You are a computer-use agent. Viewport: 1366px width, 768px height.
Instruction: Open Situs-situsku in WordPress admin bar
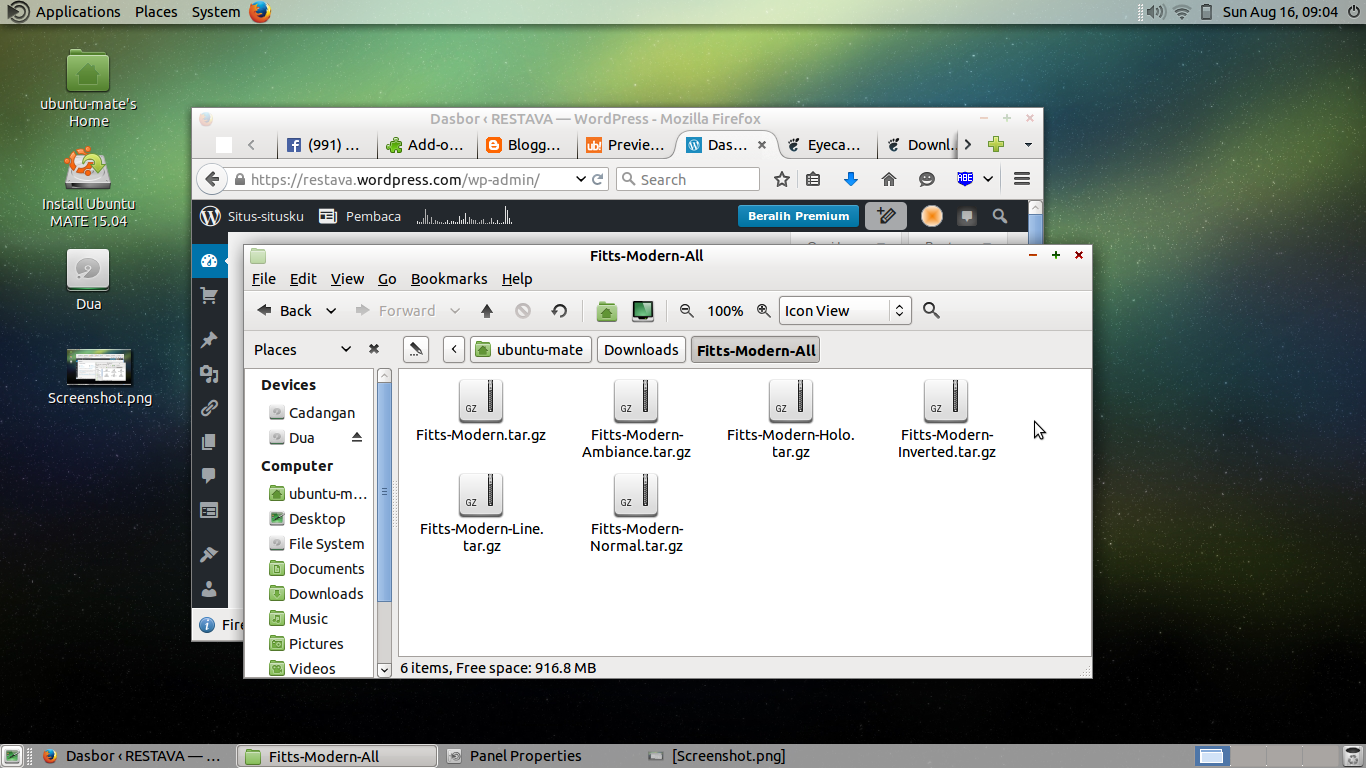click(252, 216)
